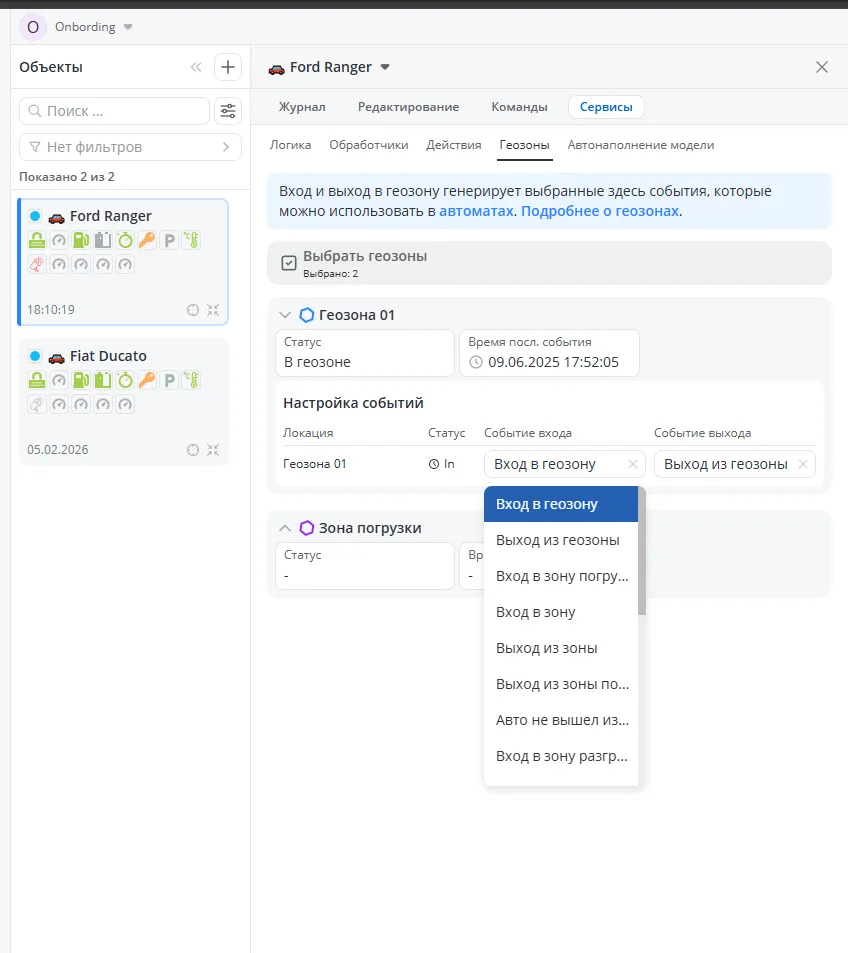Click the key icon on Ford Ranger card
The image size is (848, 953).
(147, 240)
